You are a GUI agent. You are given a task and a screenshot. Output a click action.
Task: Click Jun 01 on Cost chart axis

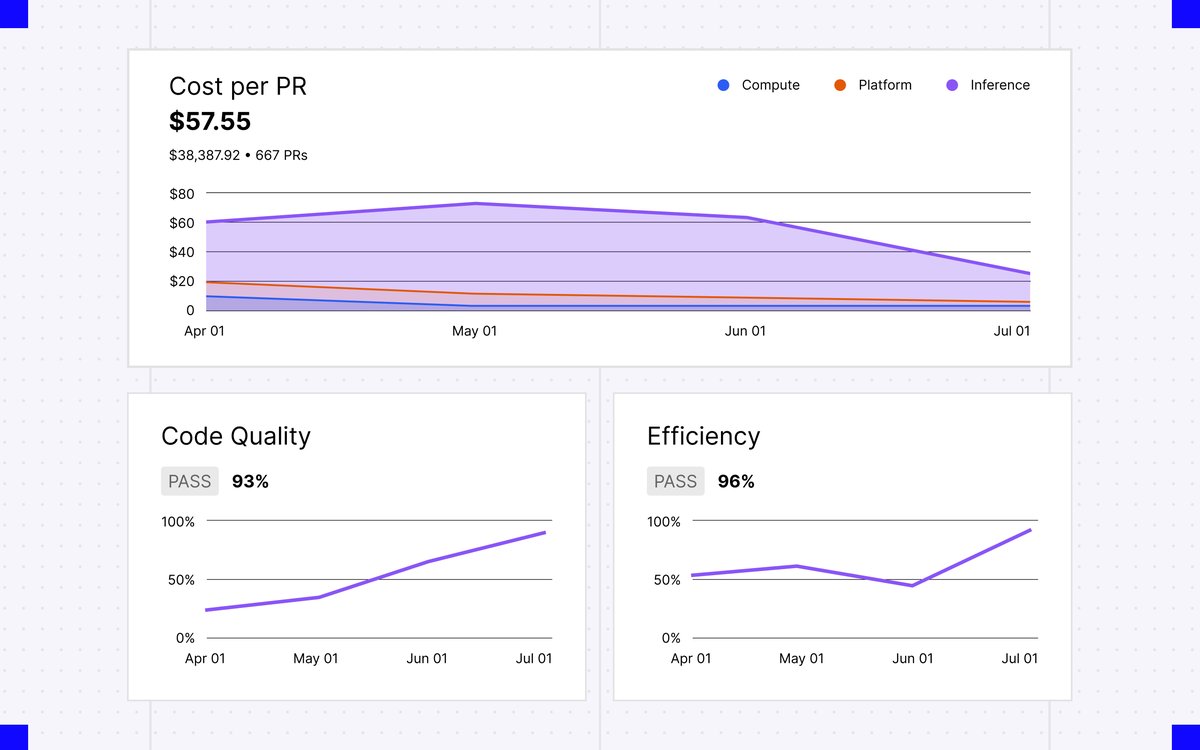[x=745, y=331]
